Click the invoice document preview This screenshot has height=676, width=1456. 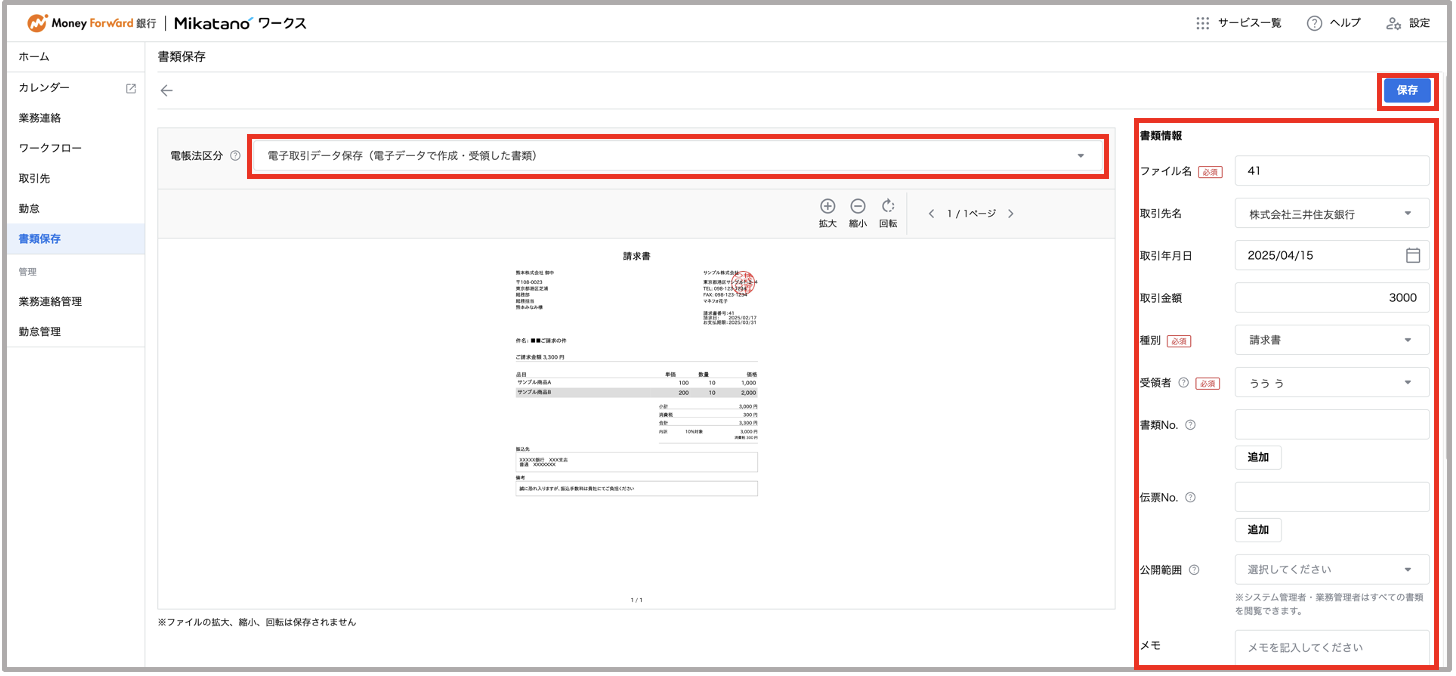click(x=636, y=423)
